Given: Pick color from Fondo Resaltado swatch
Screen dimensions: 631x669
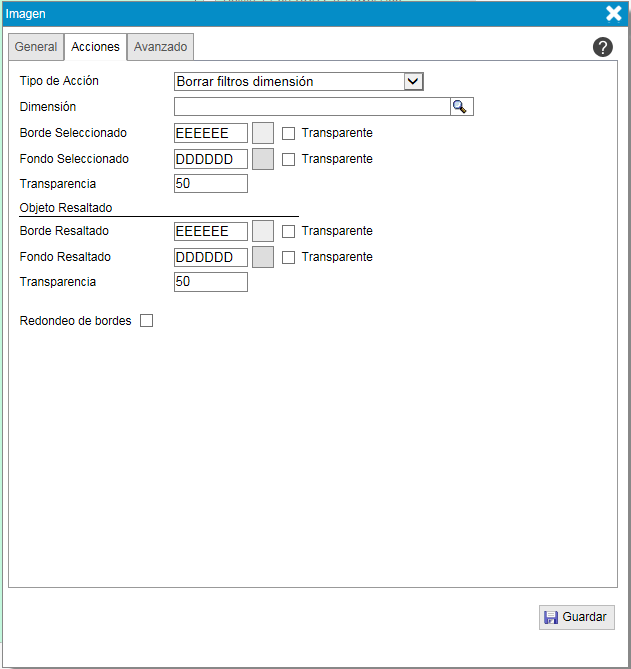Looking at the screenshot, I should 263,257.
